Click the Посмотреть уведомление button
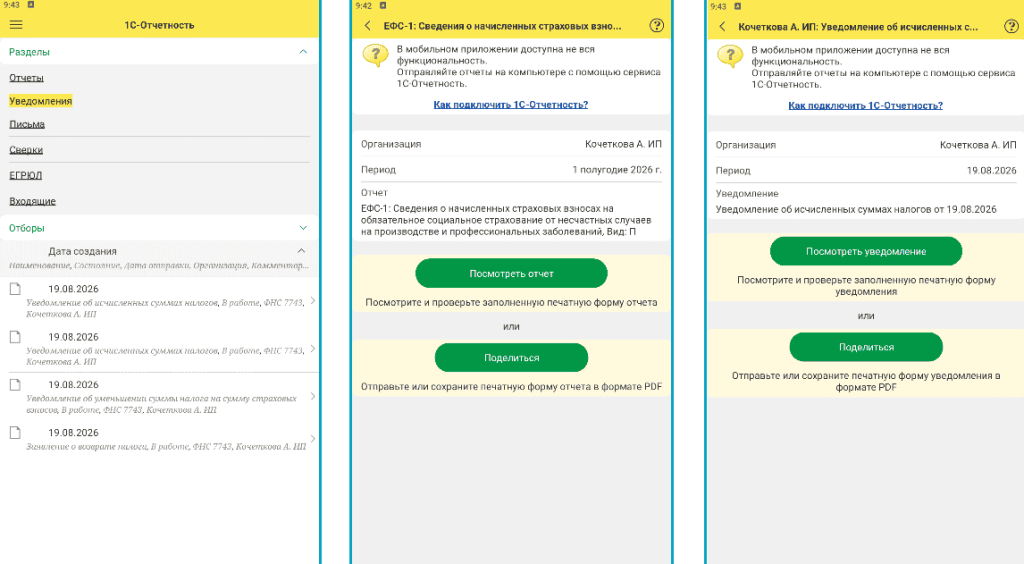1024x564 pixels. 866,251
